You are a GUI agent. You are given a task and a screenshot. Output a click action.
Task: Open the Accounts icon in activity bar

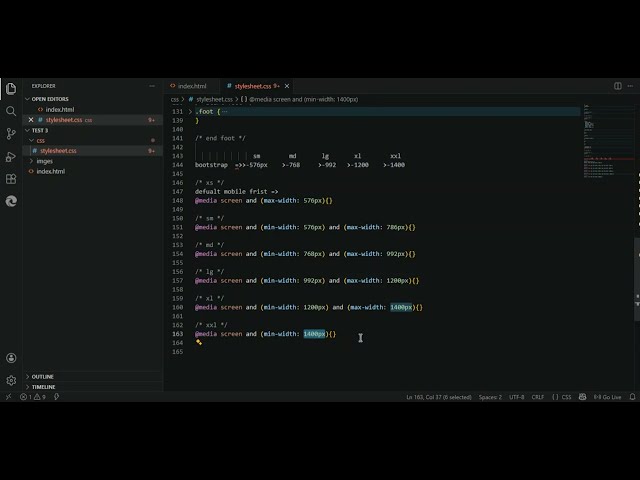tap(11, 358)
